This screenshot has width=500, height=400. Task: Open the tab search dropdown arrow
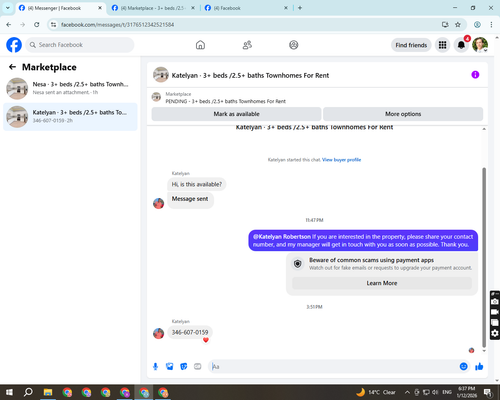coord(7,8)
